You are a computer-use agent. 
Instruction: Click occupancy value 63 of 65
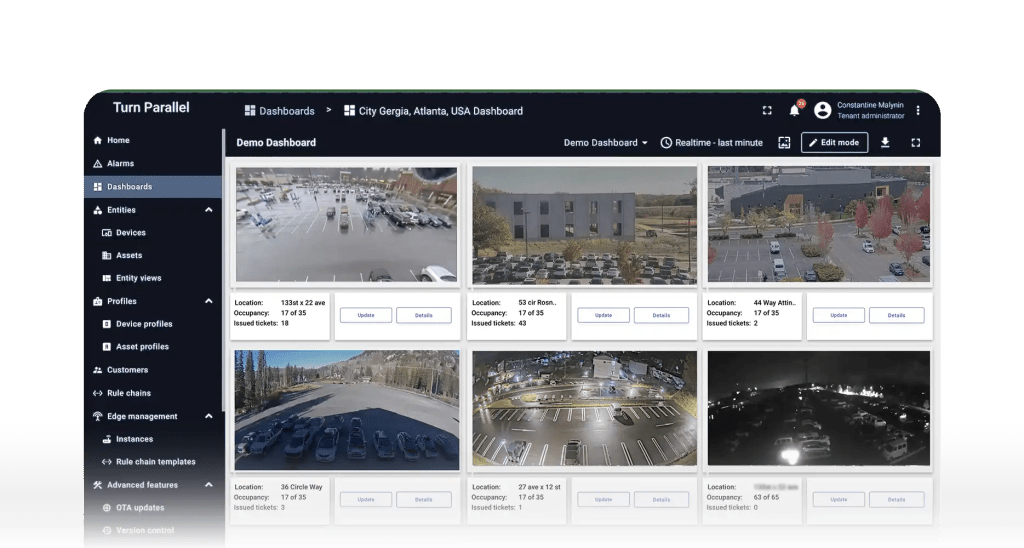[766, 497]
